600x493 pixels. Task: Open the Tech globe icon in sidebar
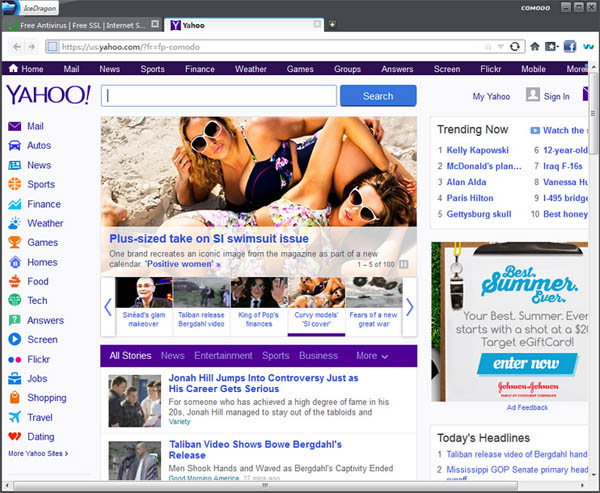15,300
